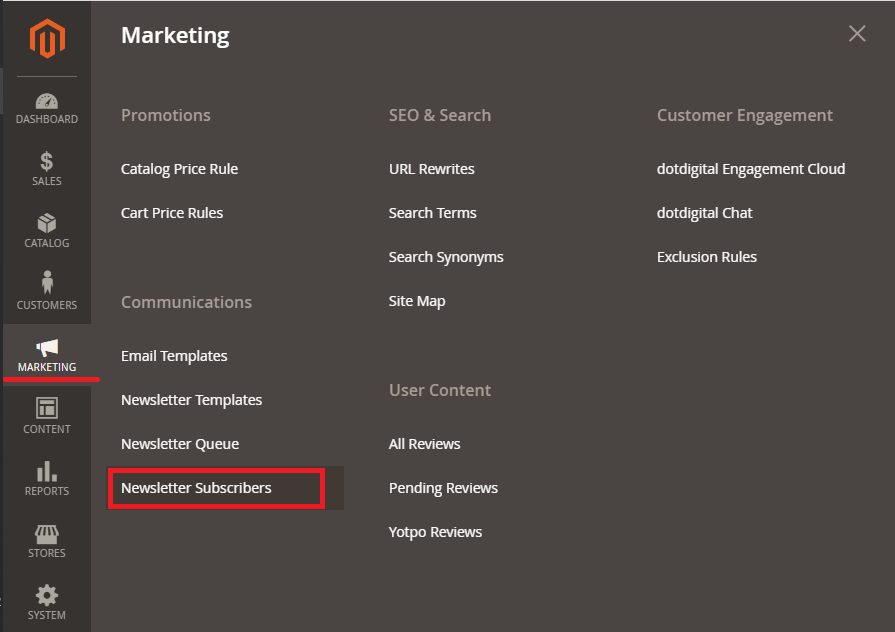
Task: Open Cart Price Rules
Action: point(172,213)
